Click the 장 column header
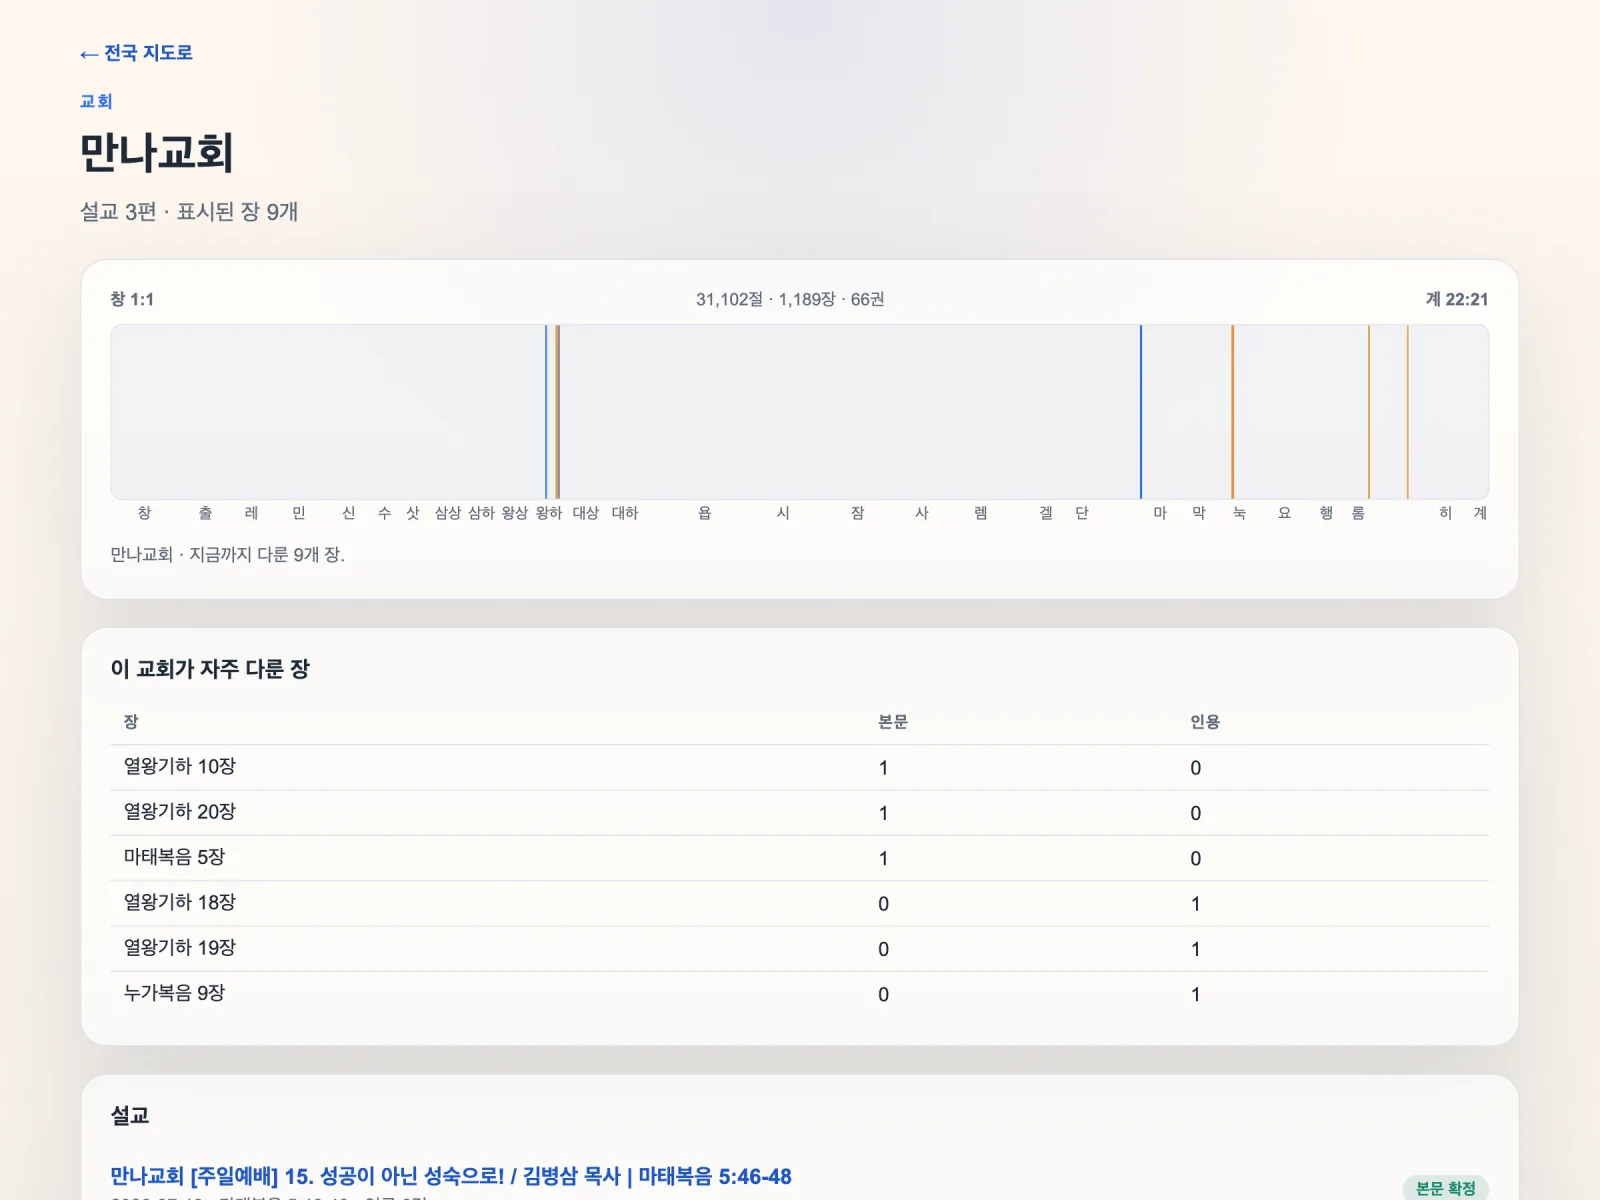This screenshot has height=1200, width=1600. (131, 722)
